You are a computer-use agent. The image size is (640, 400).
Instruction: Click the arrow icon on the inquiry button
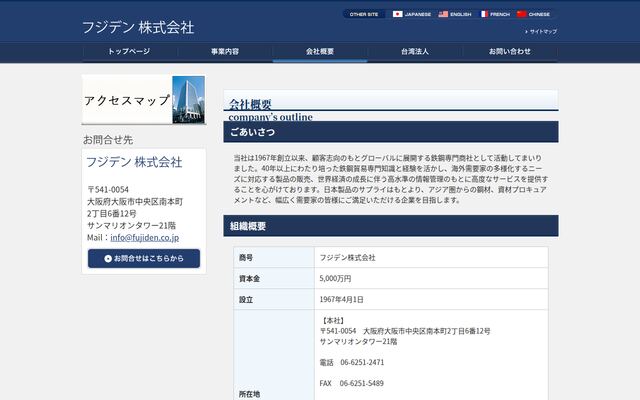tap(108, 258)
